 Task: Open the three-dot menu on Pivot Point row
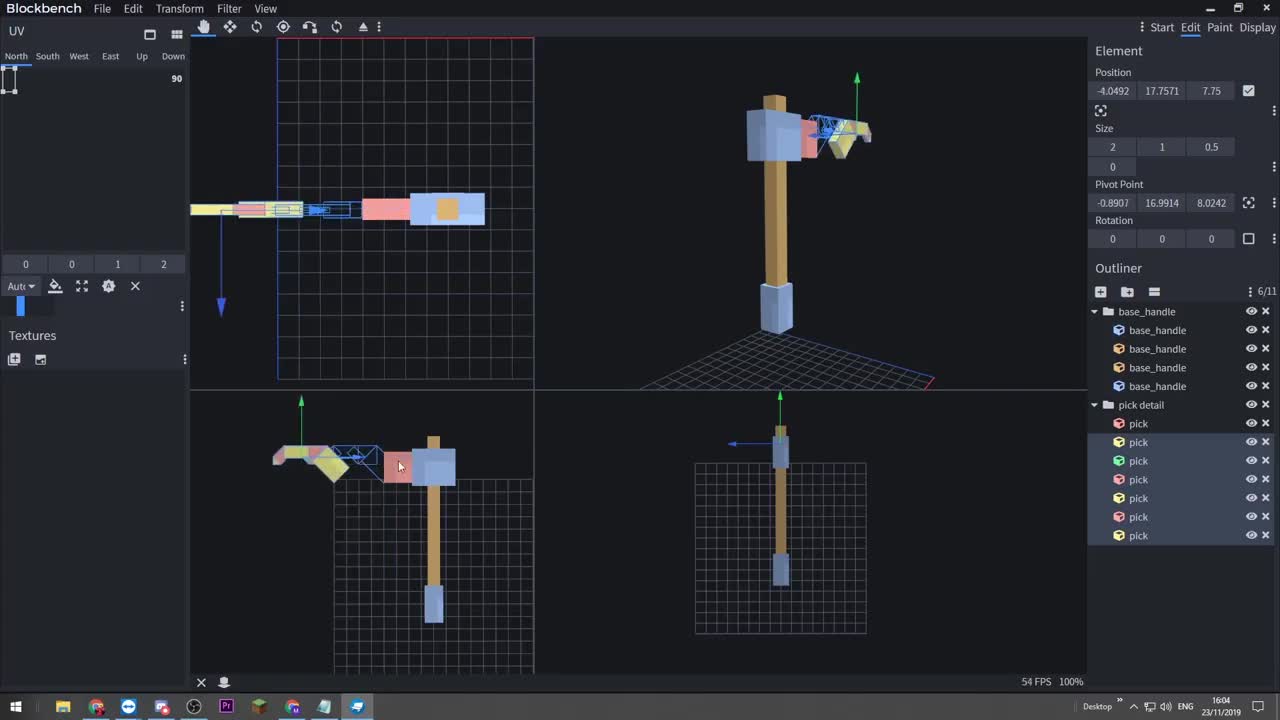point(1274,203)
